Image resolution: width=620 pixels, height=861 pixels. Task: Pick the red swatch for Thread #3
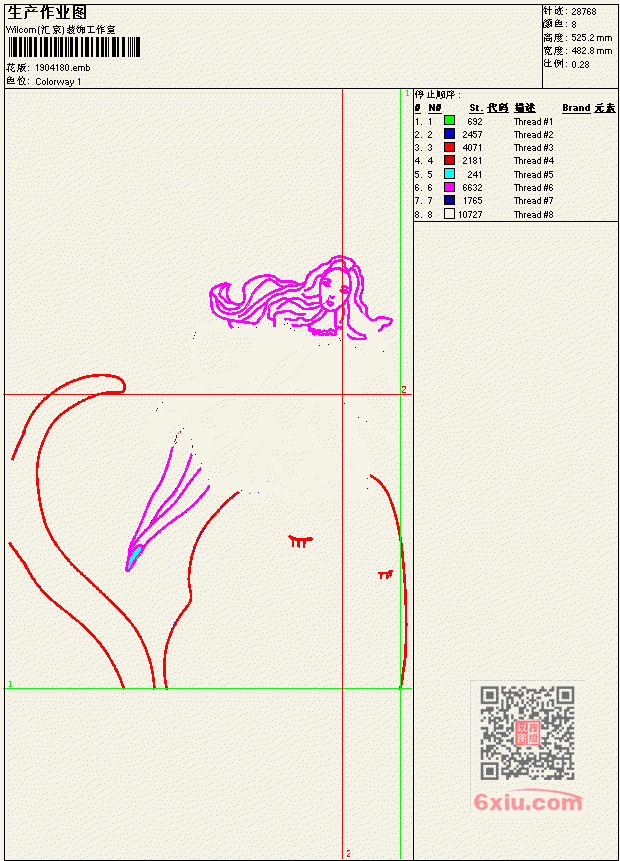click(449, 147)
